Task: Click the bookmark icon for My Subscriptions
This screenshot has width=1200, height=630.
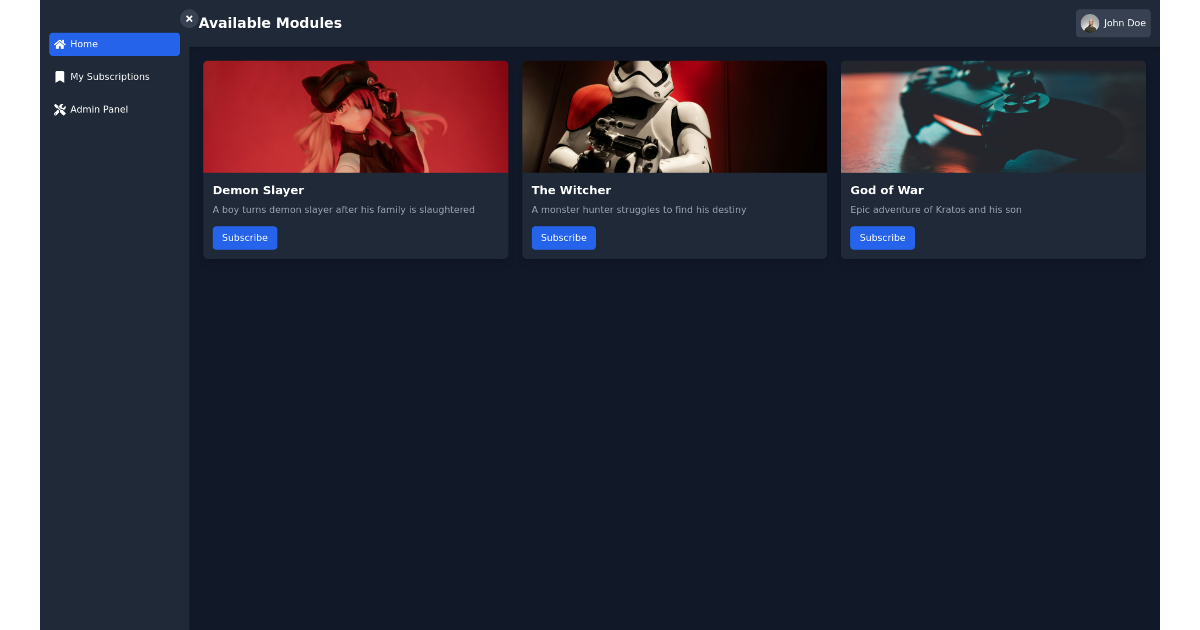Action: tap(60, 77)
